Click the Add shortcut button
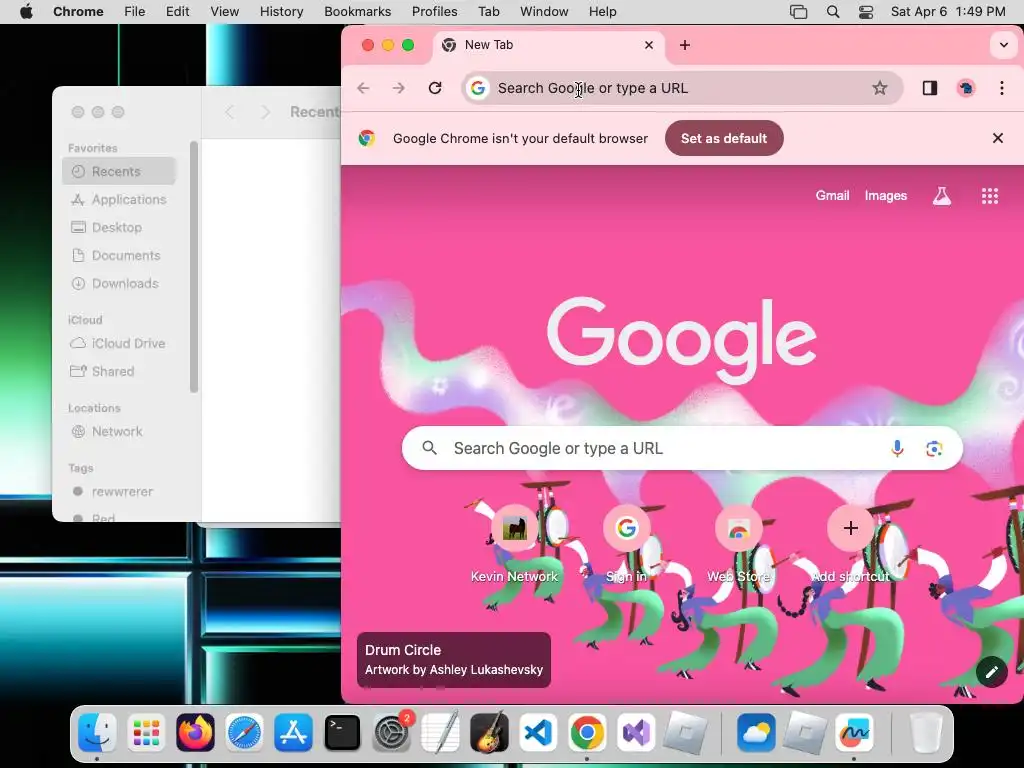This screenshot has width=1024, height=768. coord(850,544)
